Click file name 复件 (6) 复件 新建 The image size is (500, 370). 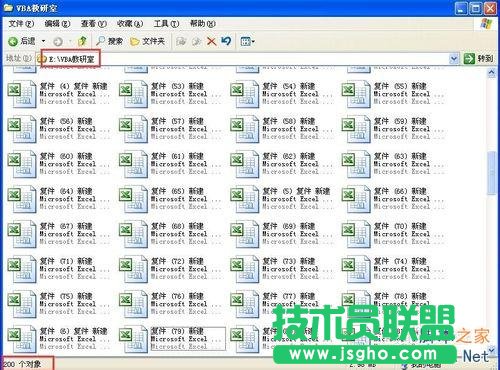point(73,331)
